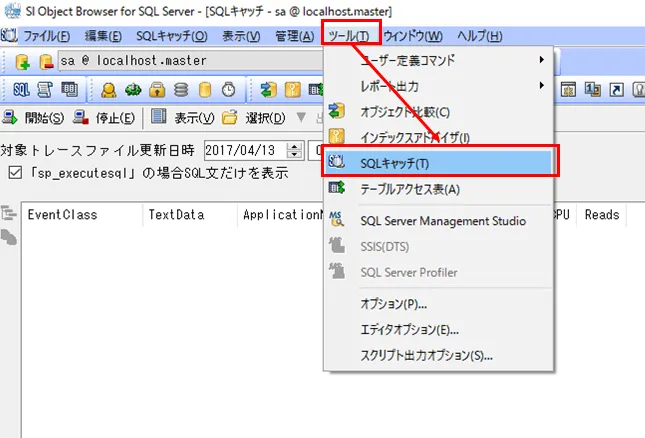Click the window with star toolbar icon
The image size is (645, 438).
[x=568, y=90]
